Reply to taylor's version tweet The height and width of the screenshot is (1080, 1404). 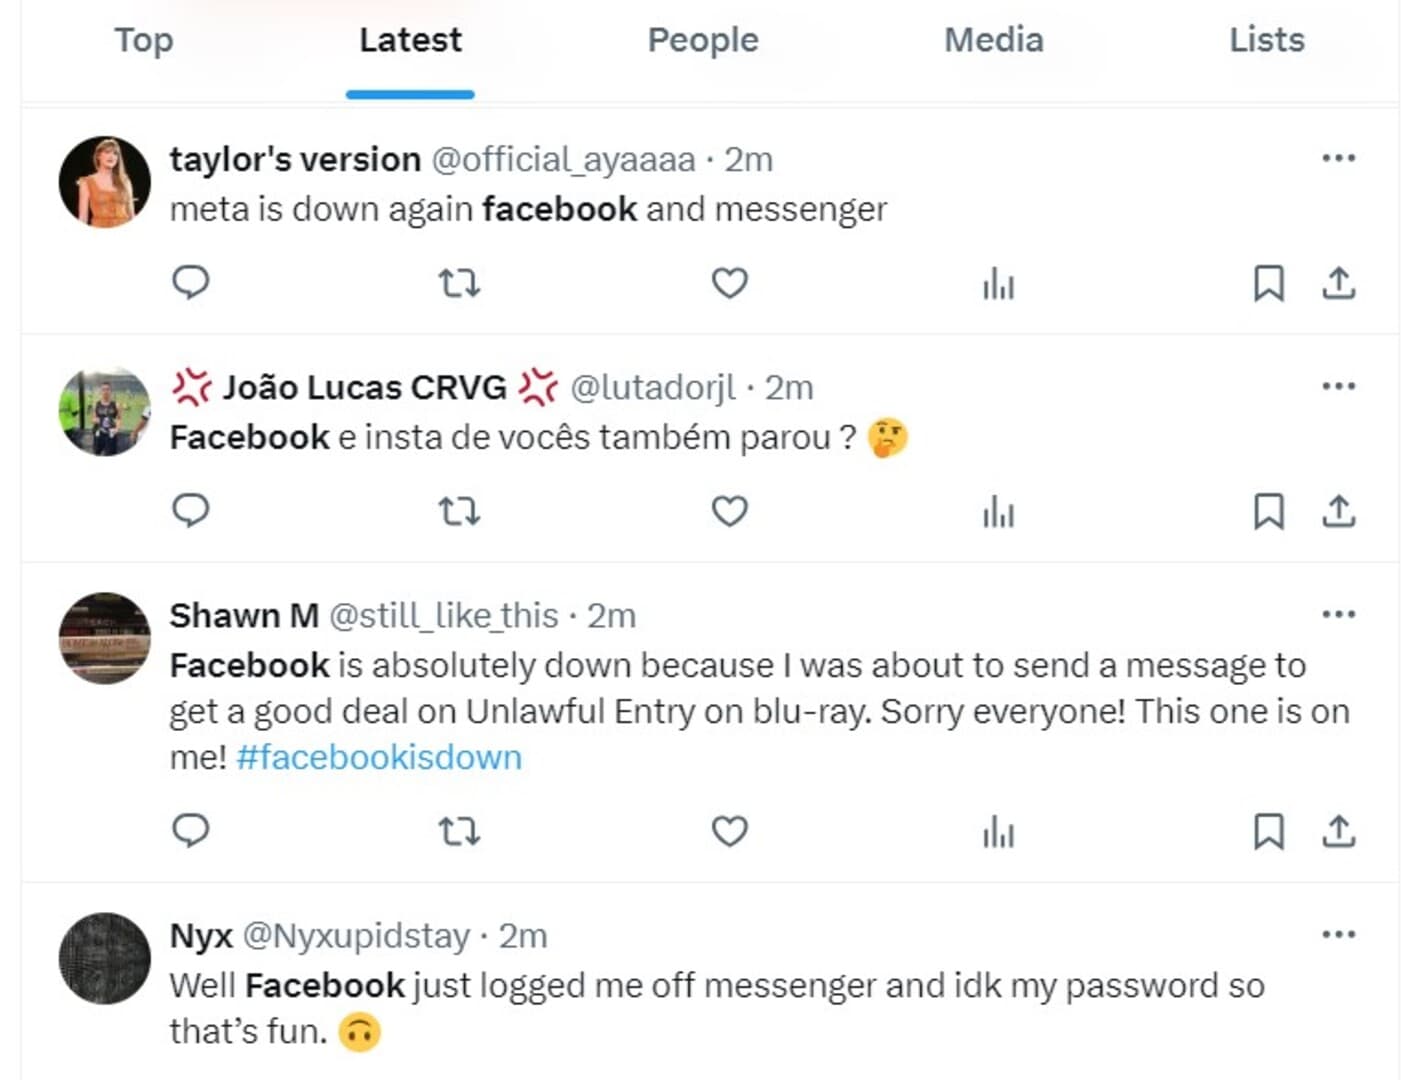tap(191, 283)
